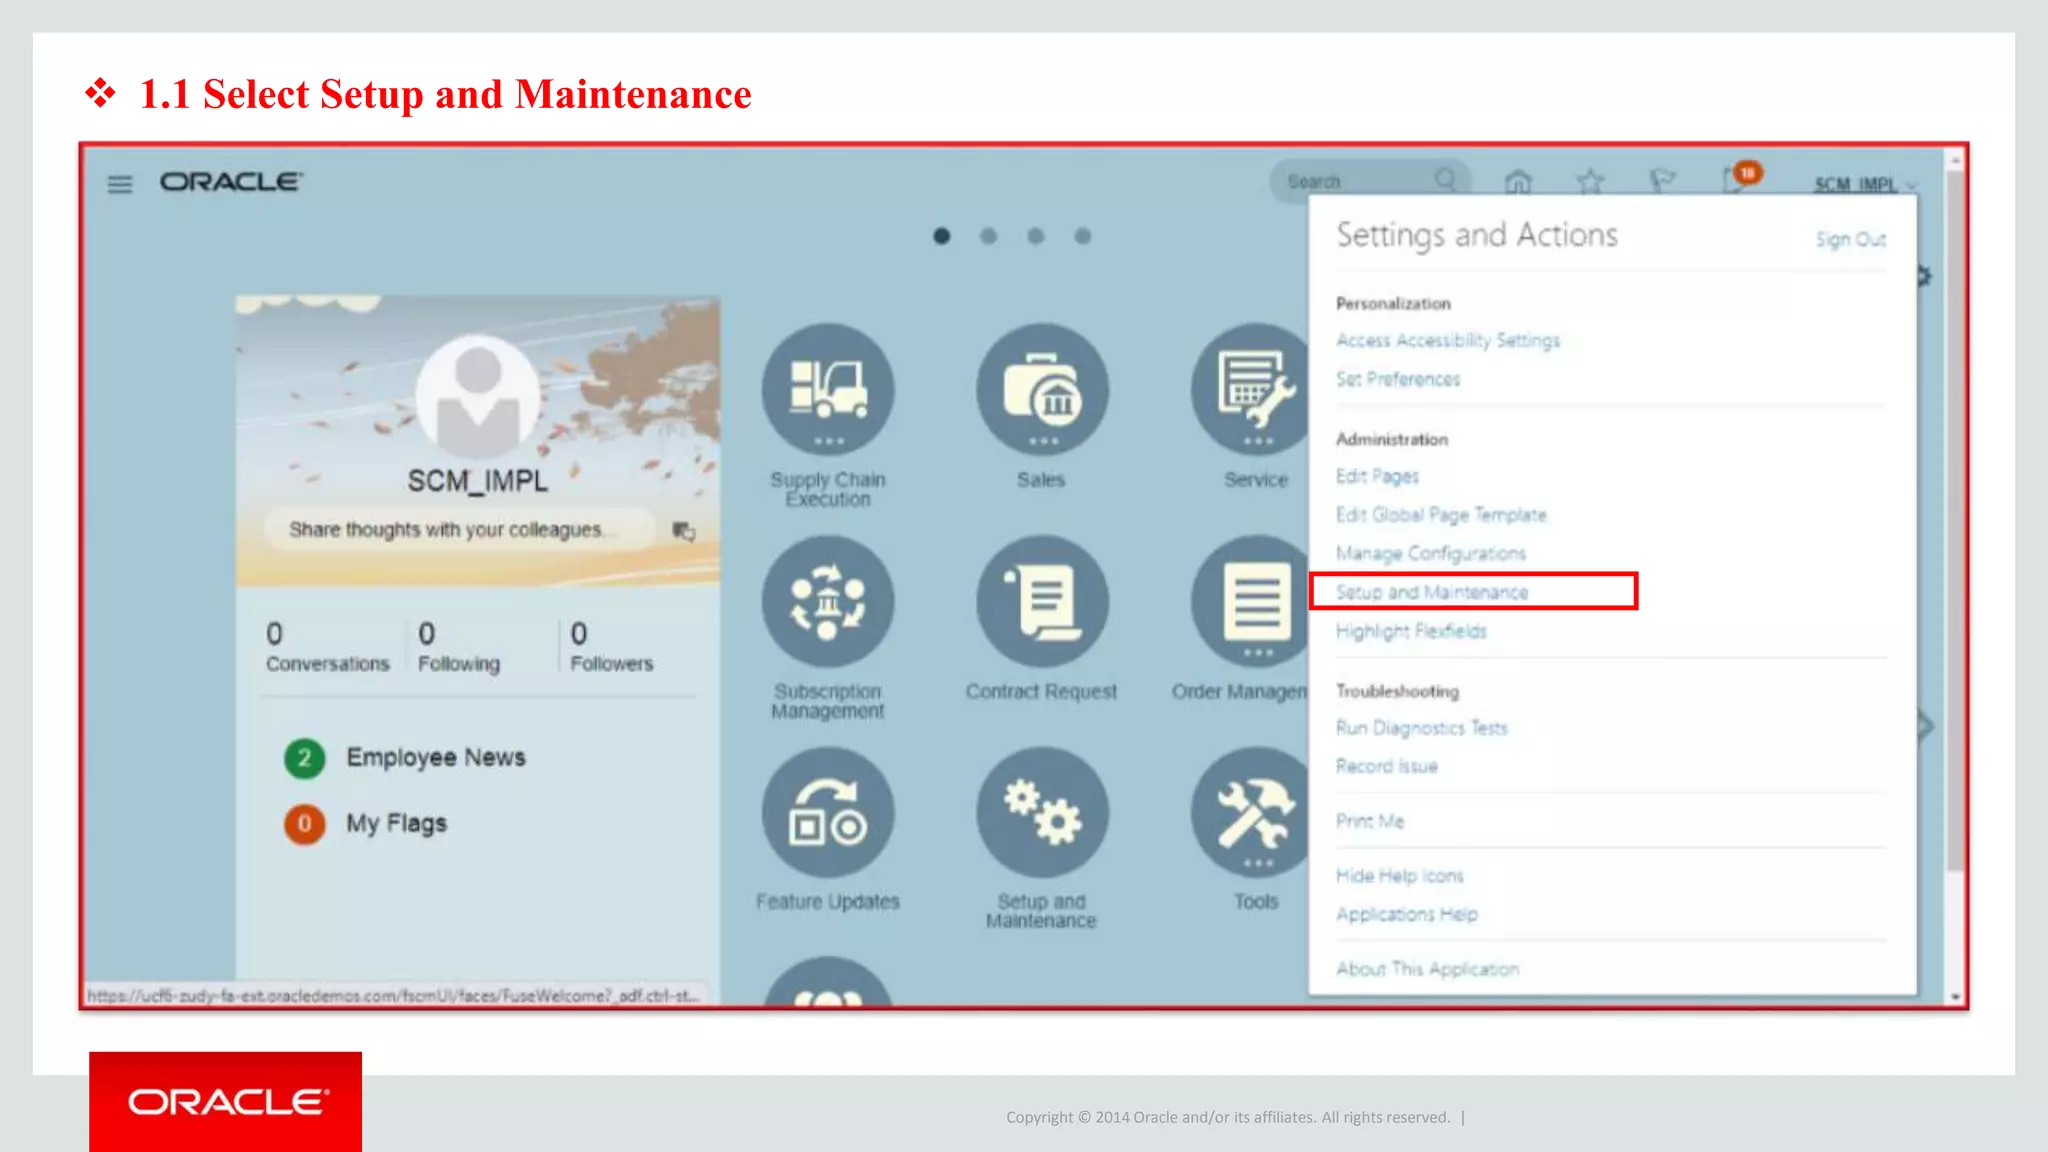Select the fourth page indicator dot
Screen dimensions: 2048x1152
click(1083, 236)
